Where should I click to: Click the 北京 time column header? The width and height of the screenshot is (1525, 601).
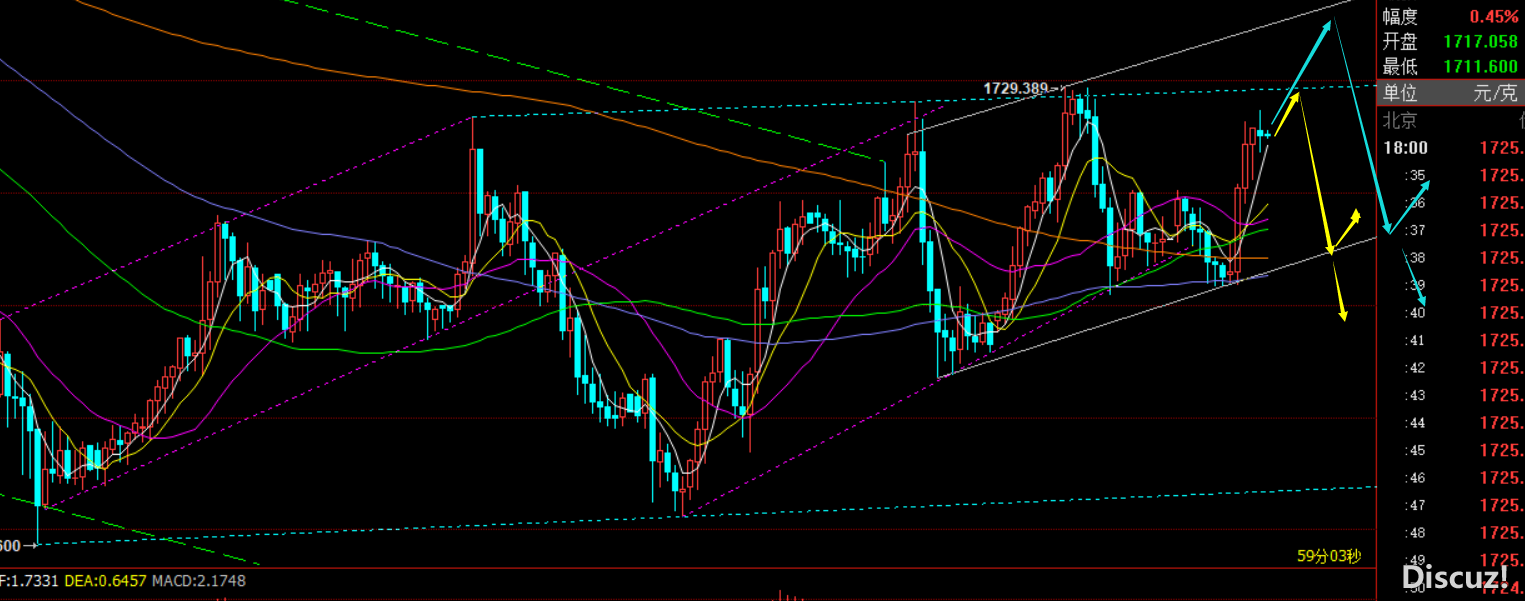(1400, 121)
